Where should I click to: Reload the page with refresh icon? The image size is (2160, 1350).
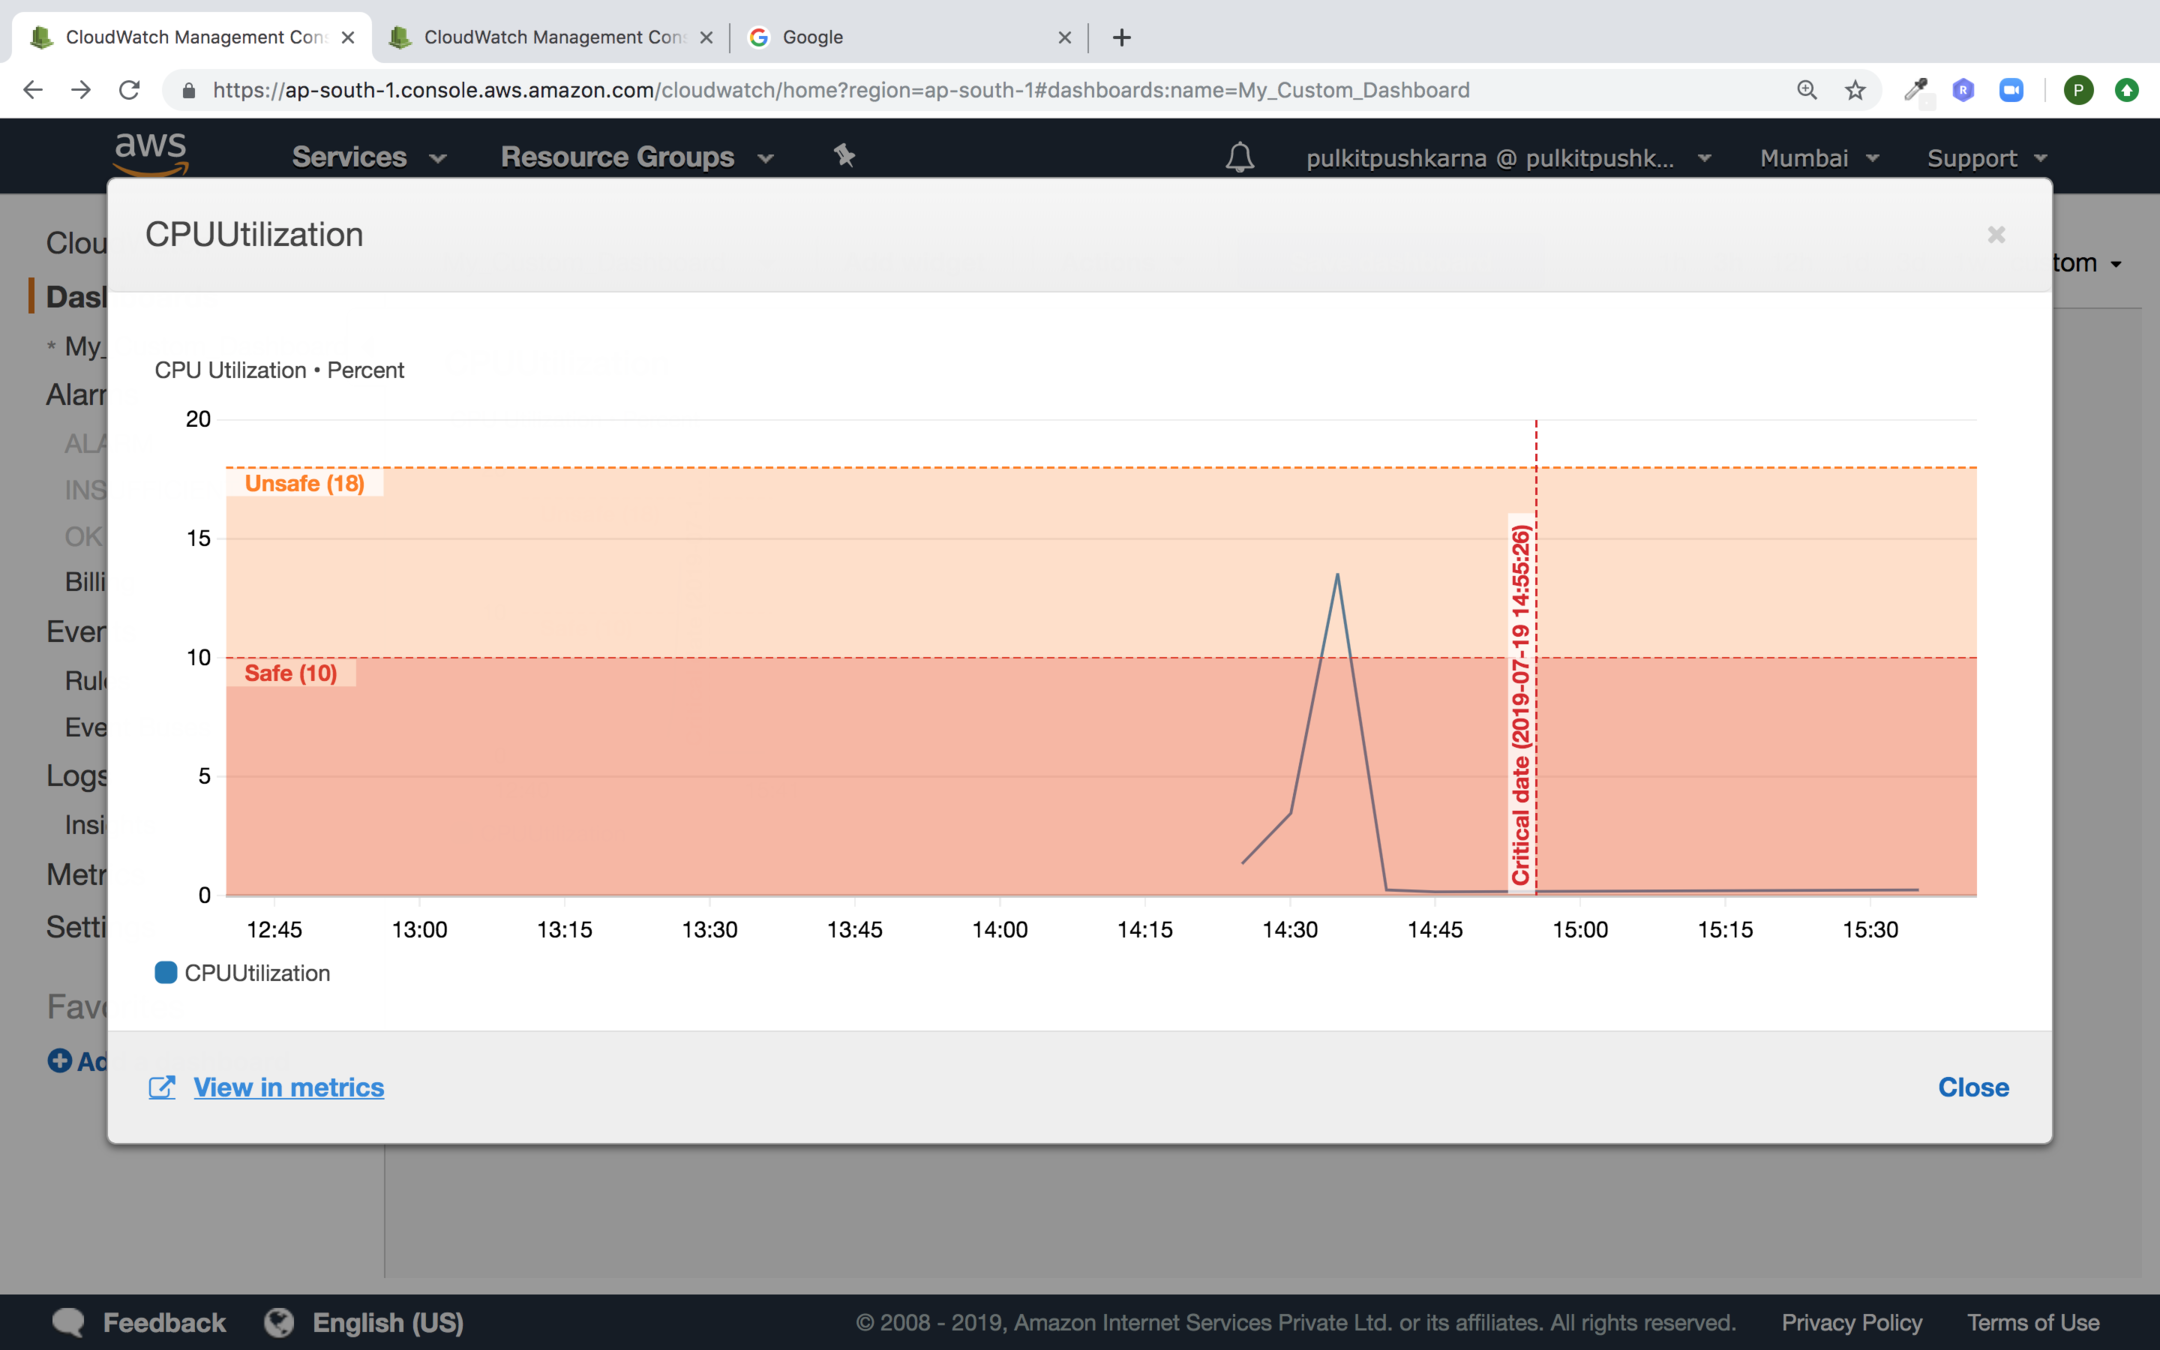coord(129,90)
